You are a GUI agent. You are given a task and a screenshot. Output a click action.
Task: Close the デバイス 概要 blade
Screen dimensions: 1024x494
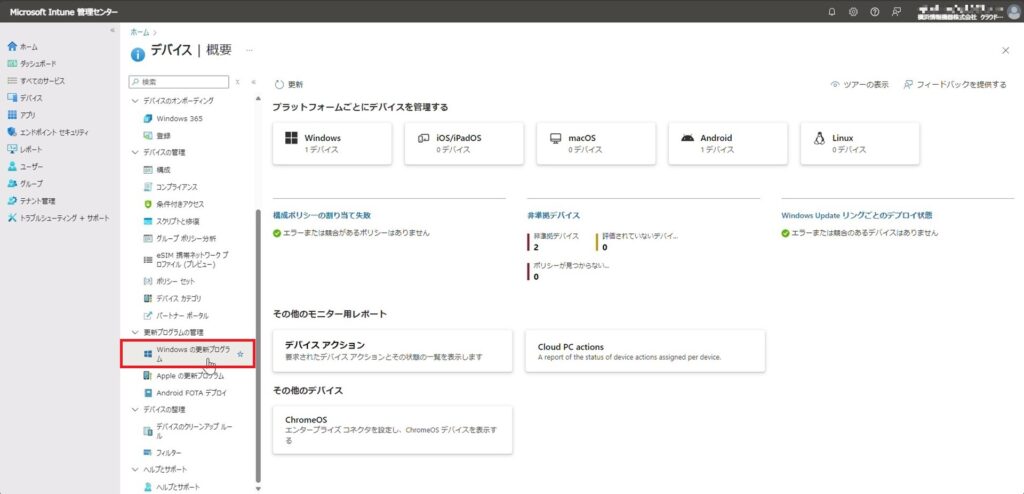pos(1006,50)
